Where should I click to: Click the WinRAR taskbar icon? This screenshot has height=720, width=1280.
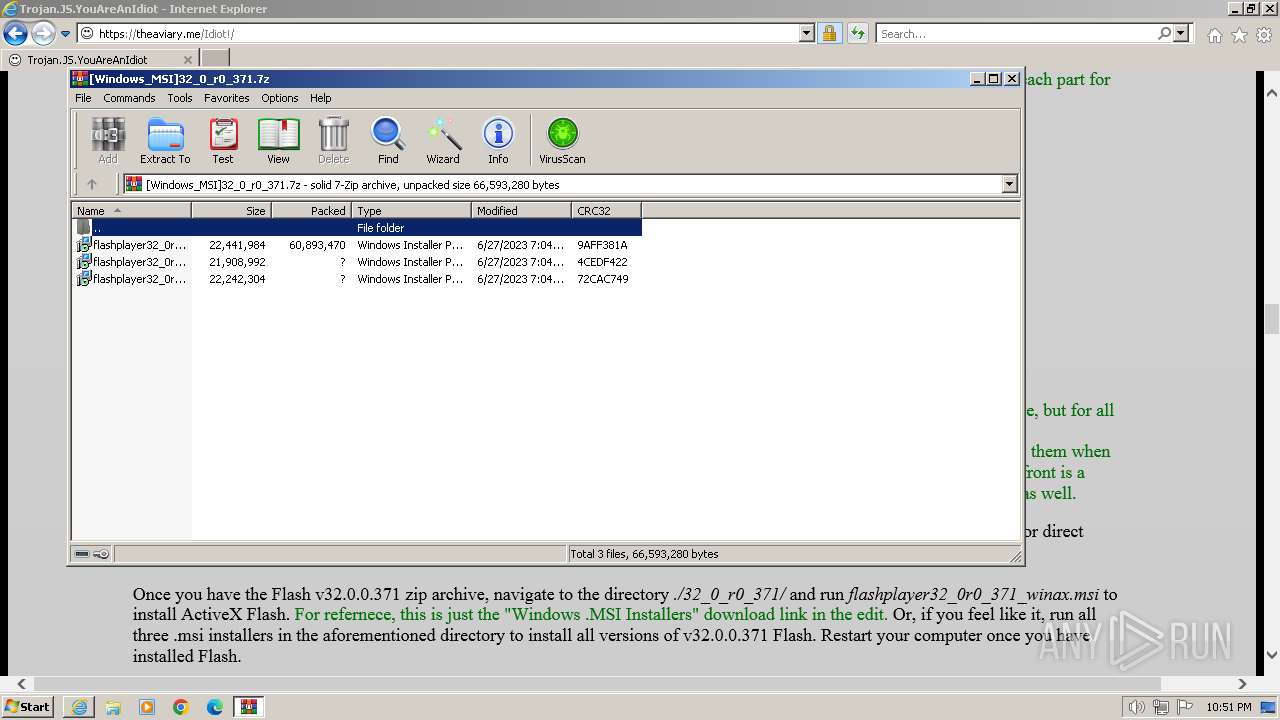coord(249,707)
